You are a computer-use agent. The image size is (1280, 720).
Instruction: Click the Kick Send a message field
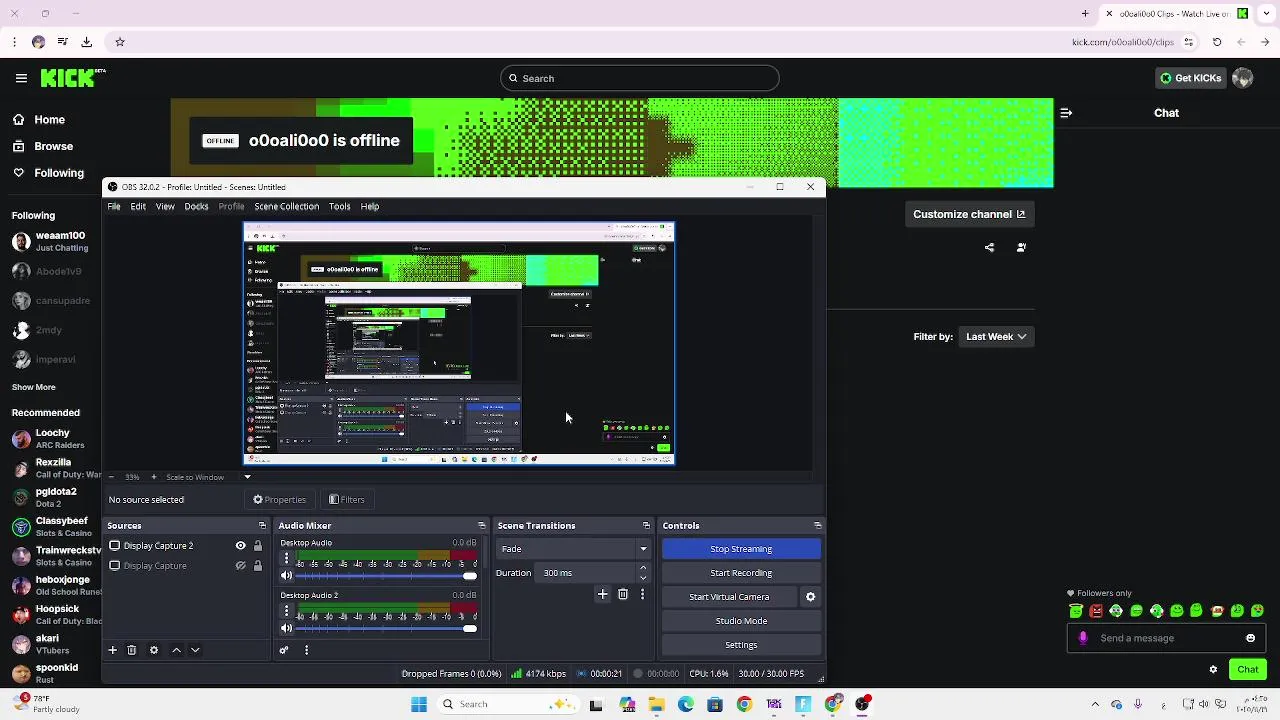(x=1167, y=638)
